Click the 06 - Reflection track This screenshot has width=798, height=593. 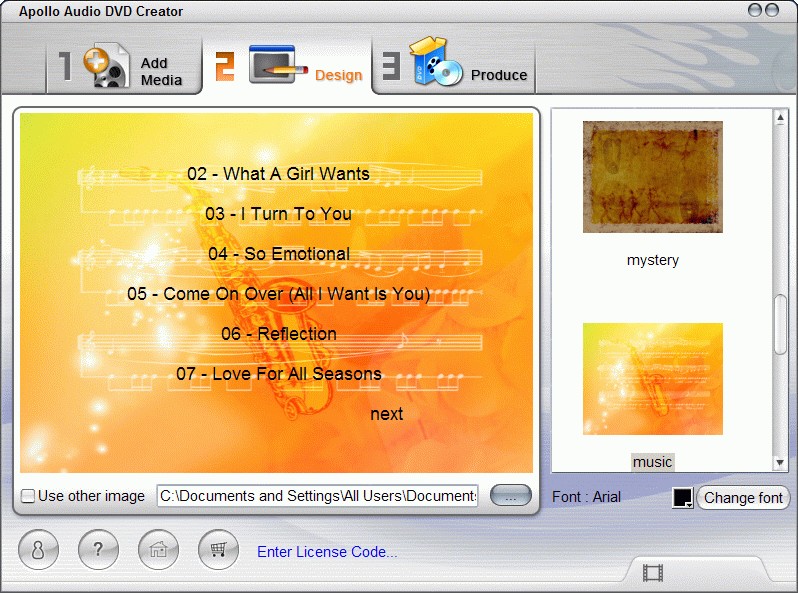pyautogui.click(x=279, y=334)
